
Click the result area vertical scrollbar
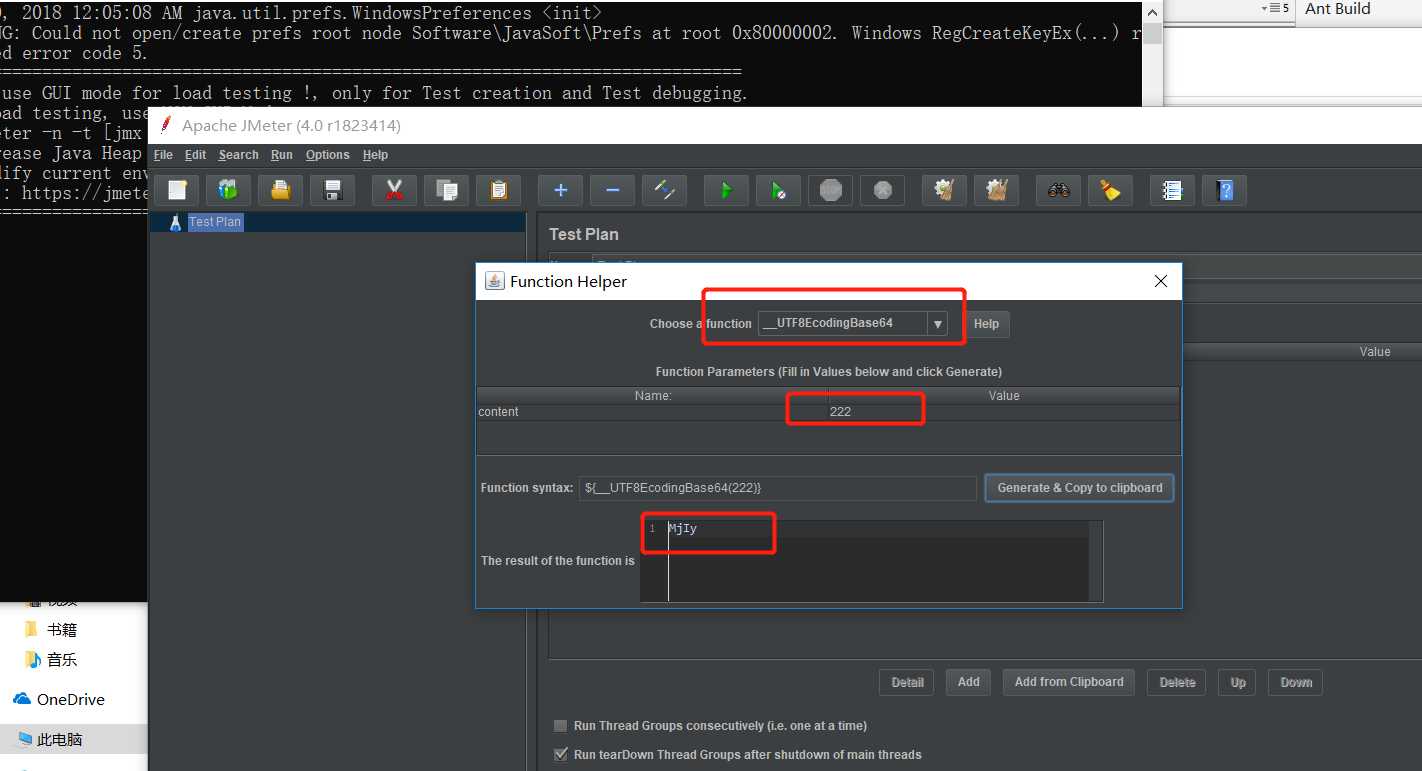[x=1097, y=561]
